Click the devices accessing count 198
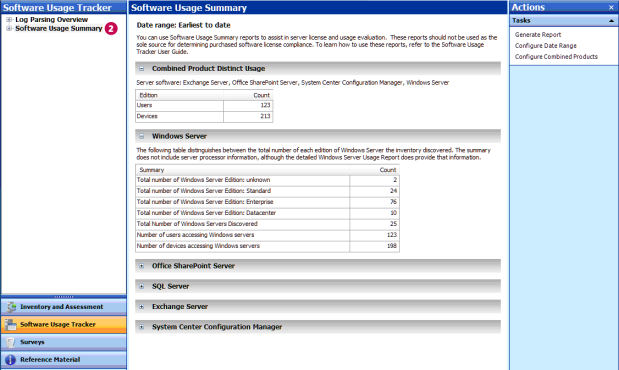This screenshot has width=619, height=370. point(392,246)
